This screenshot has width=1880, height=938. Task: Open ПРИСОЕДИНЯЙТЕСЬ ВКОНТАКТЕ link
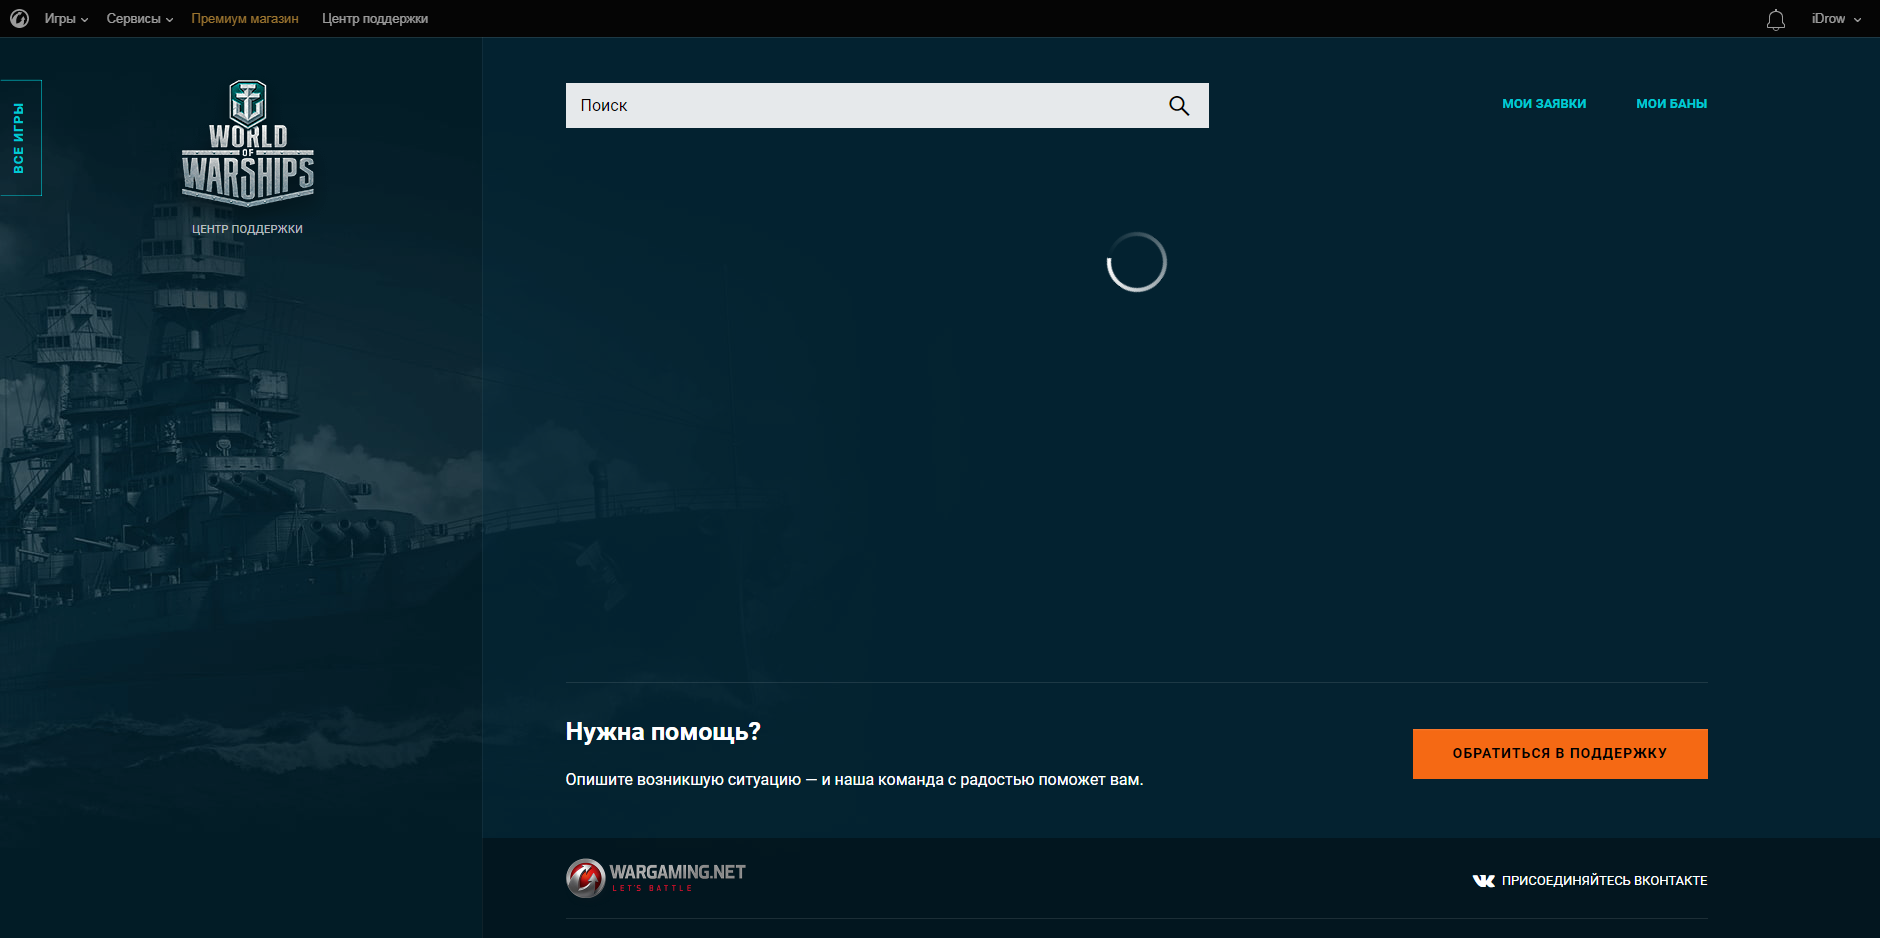tap(1604, 880)
